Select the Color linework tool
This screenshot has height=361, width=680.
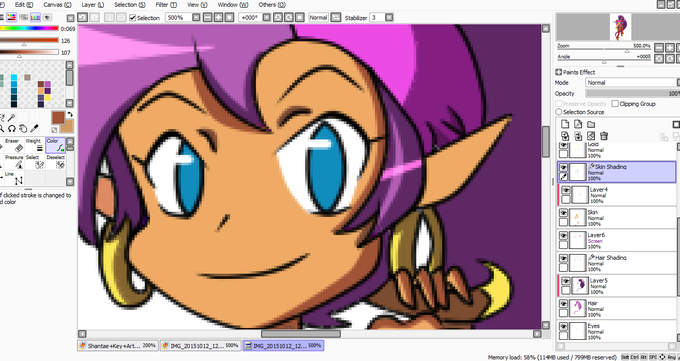[x=56, y=145]
